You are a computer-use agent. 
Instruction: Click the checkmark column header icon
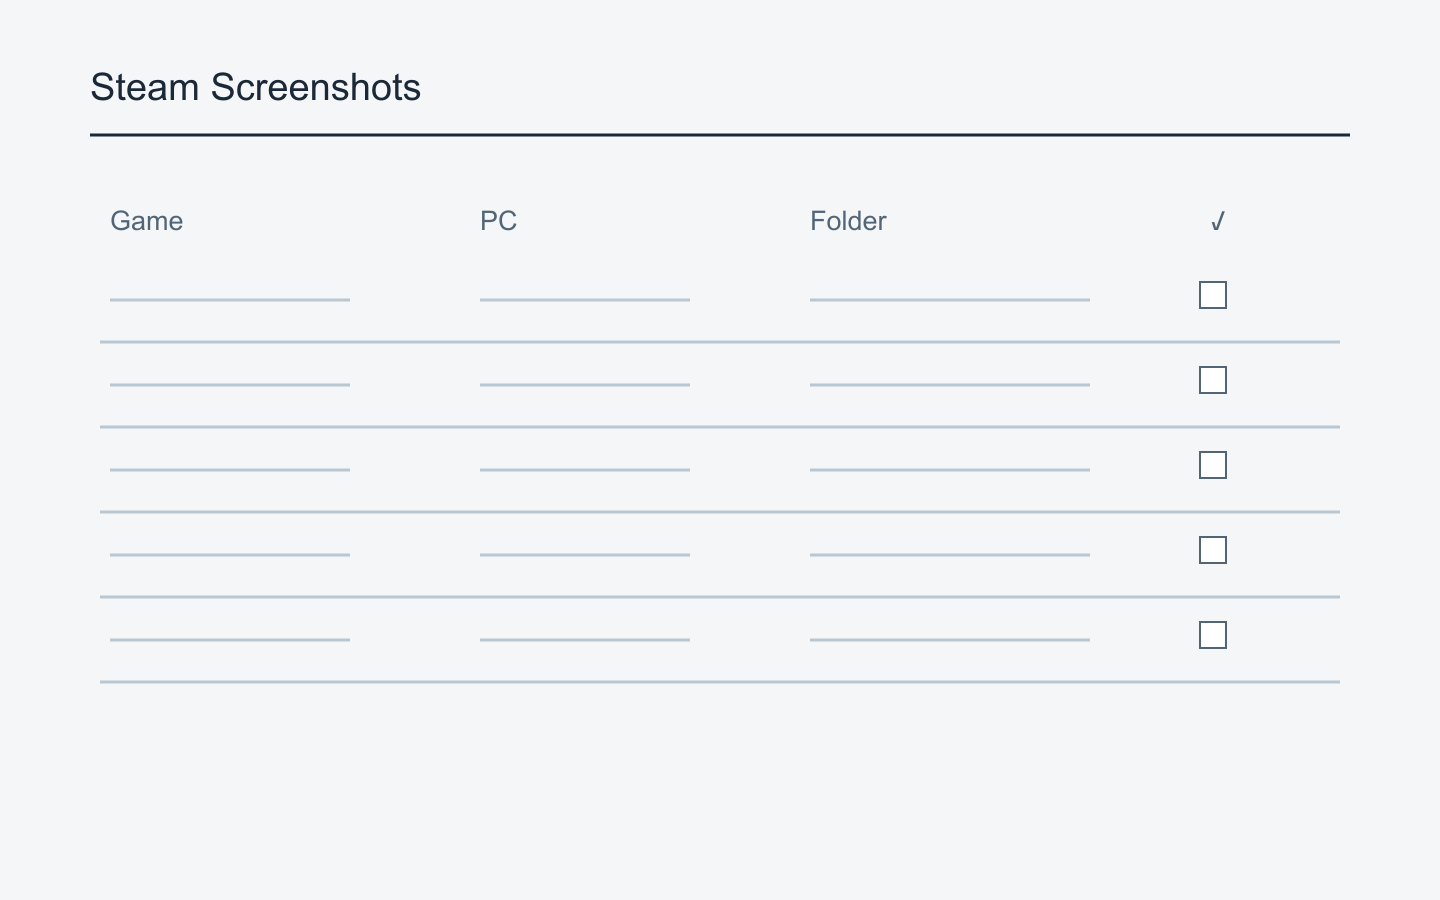[x=1217, y=221]
